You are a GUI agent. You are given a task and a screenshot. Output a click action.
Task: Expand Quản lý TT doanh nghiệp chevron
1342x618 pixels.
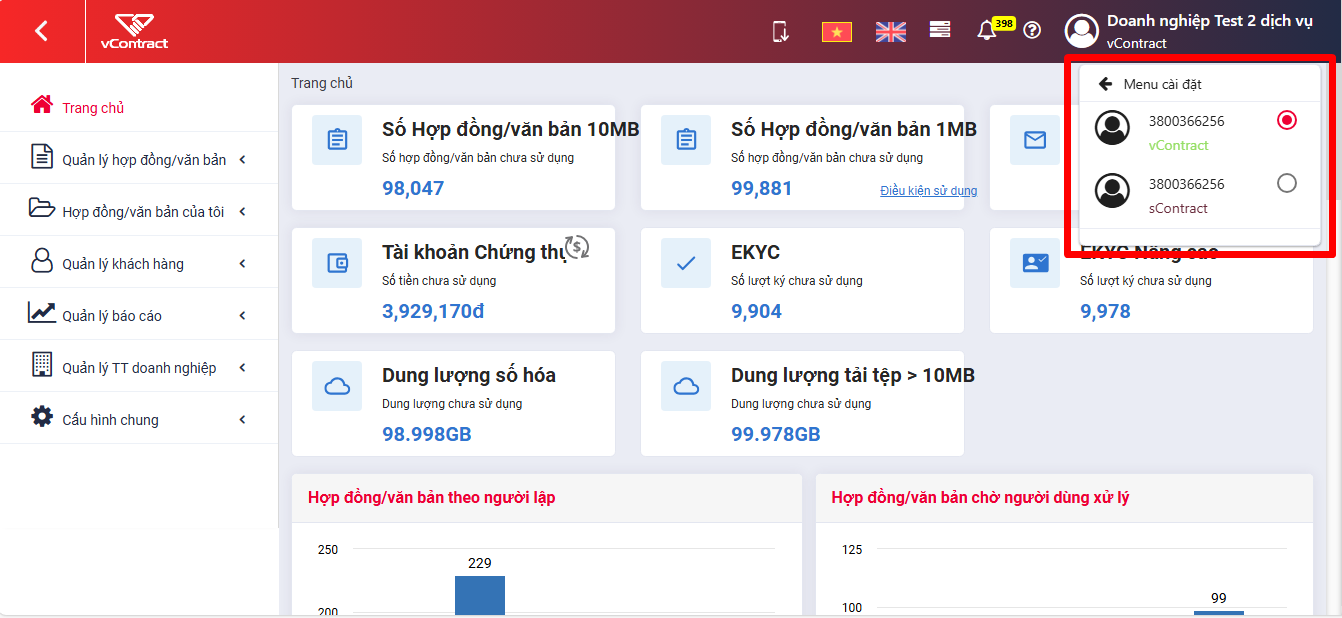pos(243,368)
